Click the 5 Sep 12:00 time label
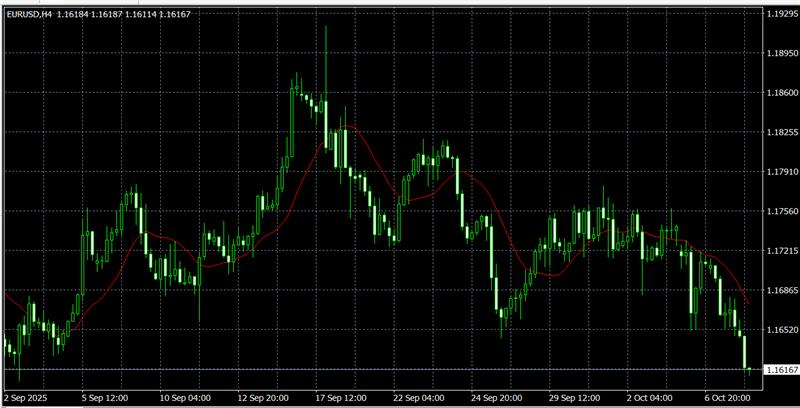 (x=105, y=397)
